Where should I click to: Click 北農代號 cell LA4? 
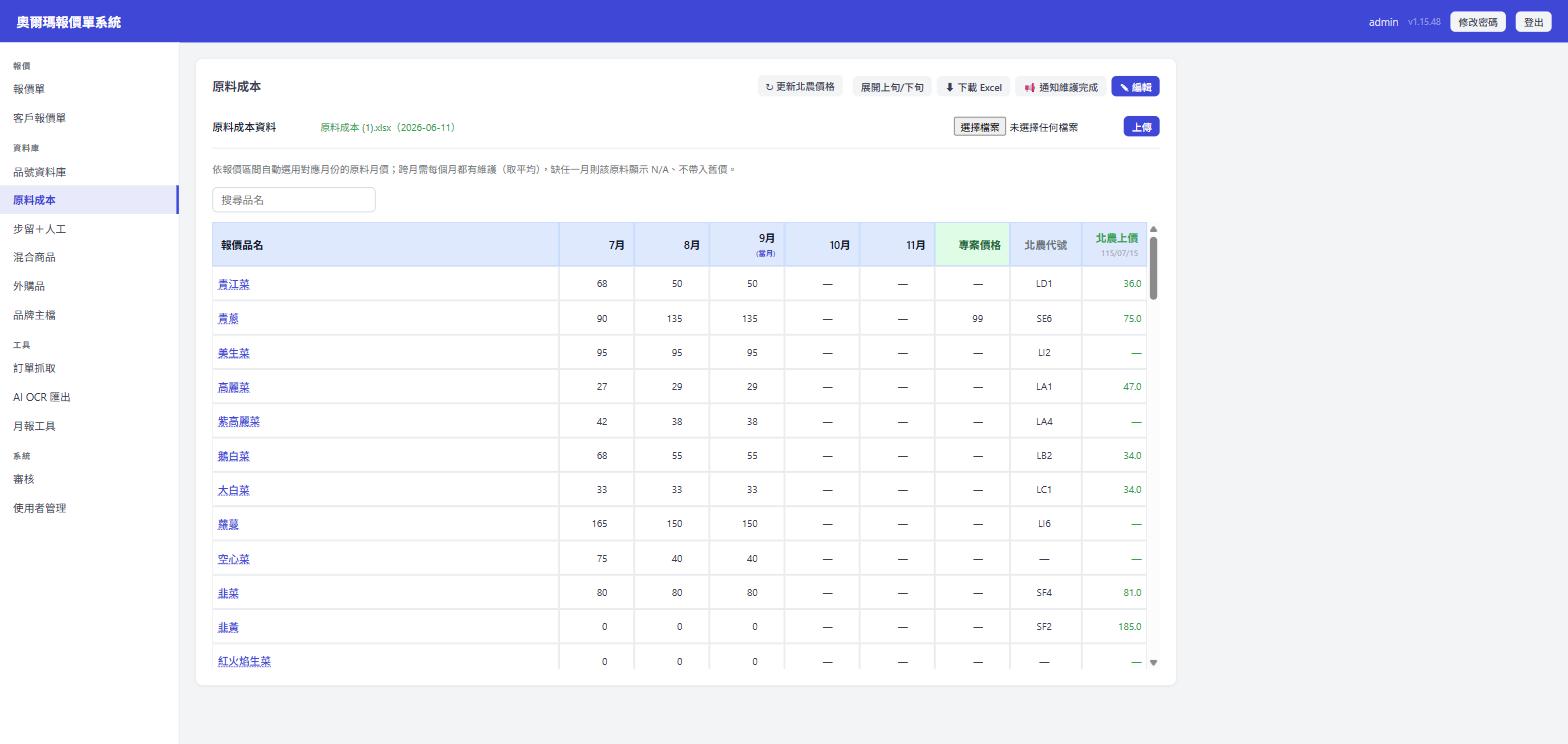[x=1044, y=422]
